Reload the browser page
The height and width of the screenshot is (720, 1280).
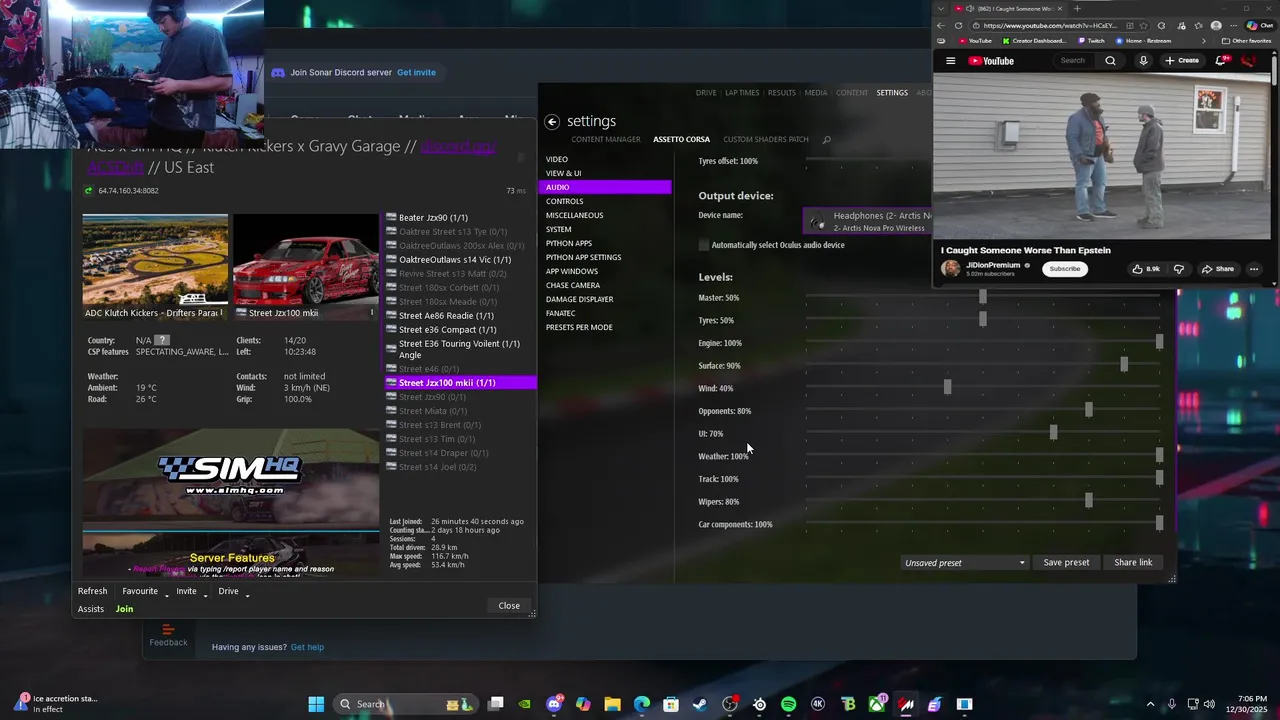tap(958, 26)
